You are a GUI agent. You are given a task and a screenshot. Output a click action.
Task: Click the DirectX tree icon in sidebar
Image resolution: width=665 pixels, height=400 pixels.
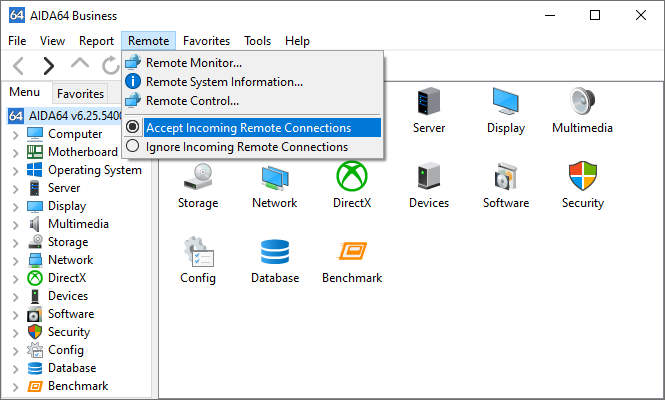[35, 278]
